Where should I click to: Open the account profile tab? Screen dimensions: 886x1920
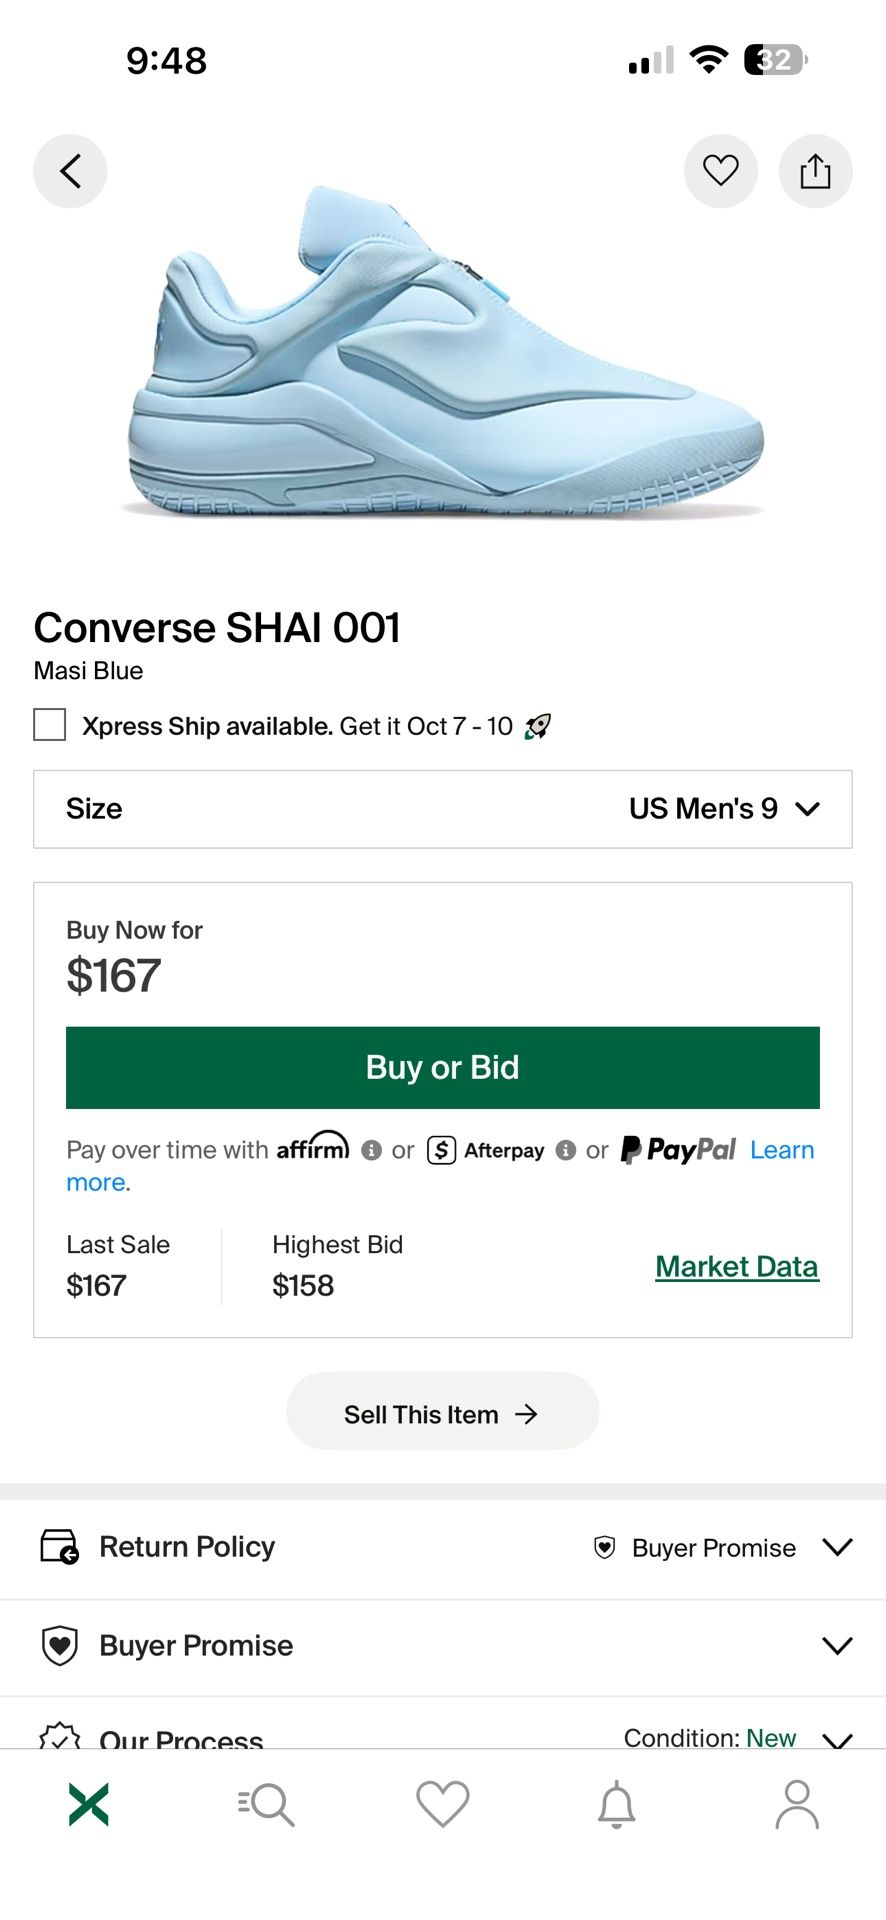click(x=797, y=1805)
